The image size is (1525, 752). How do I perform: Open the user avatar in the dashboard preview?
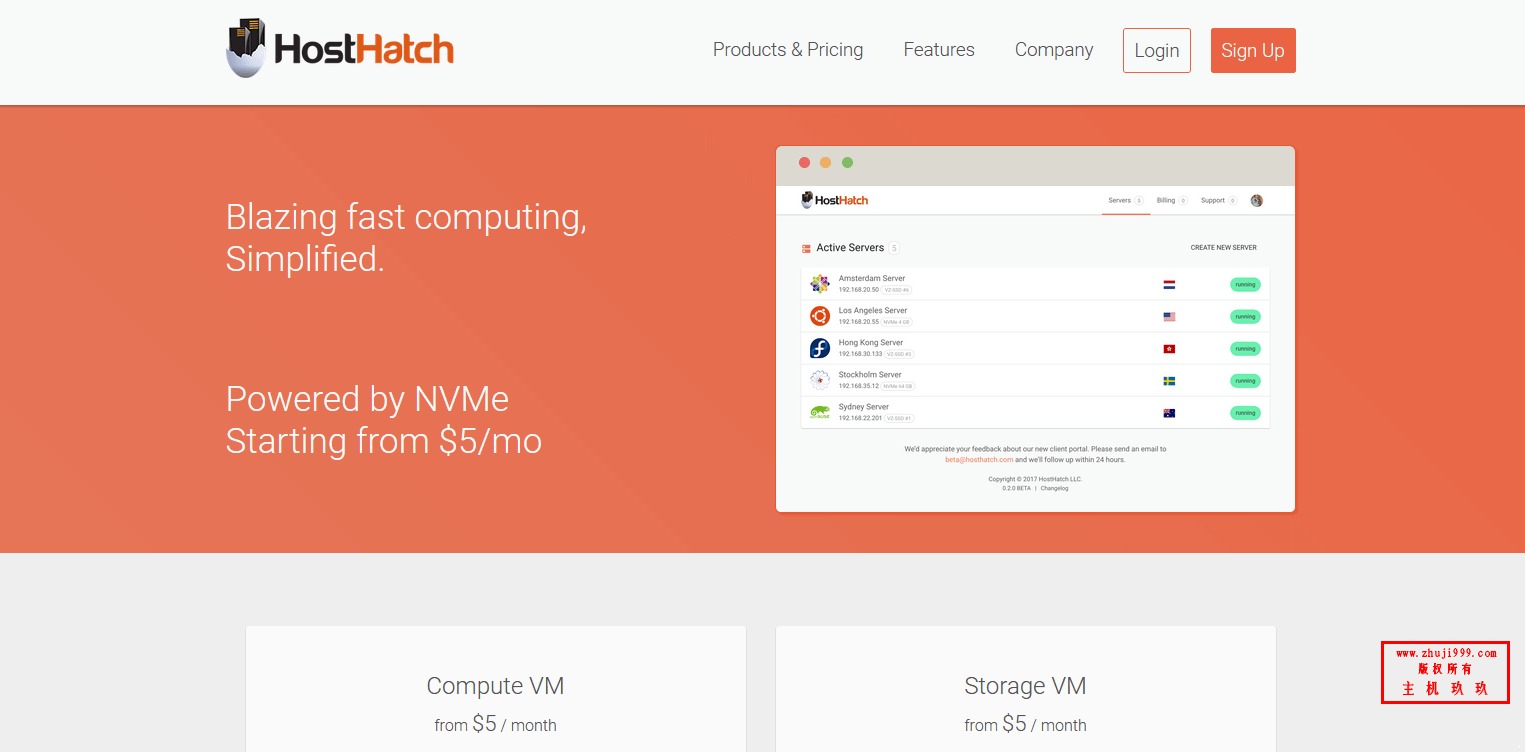pos(1257,200)
